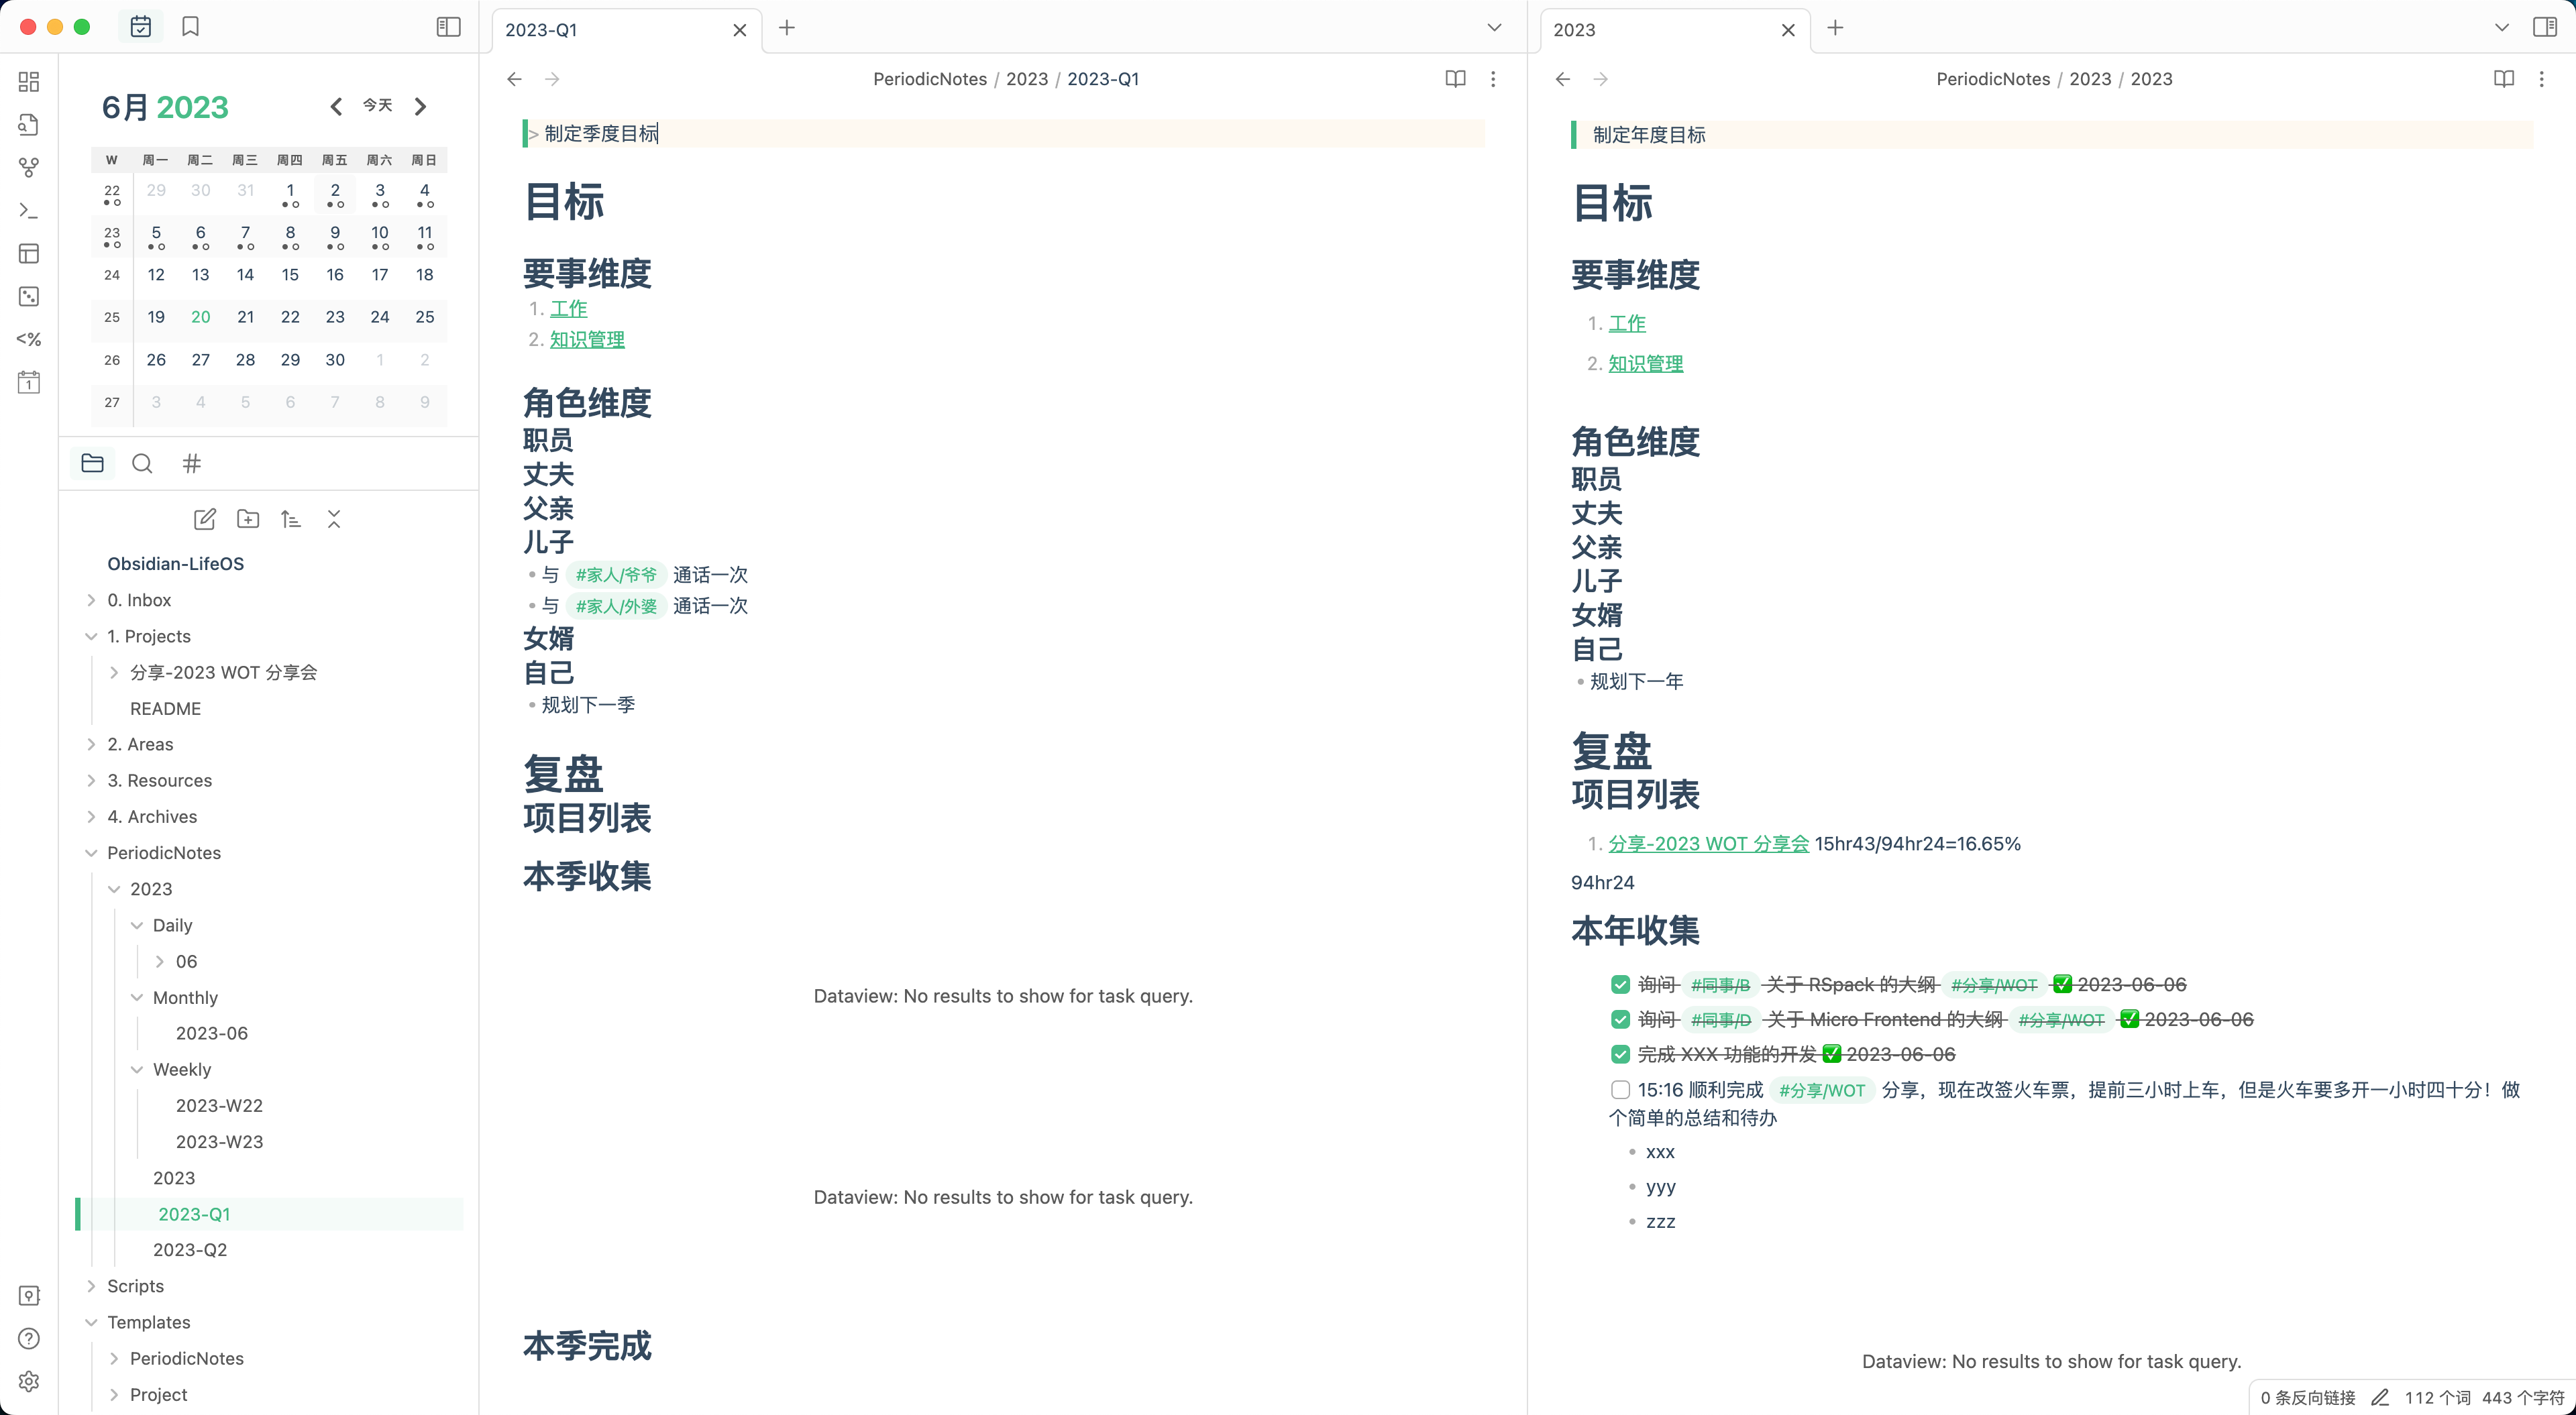This screenshot has height=1415, width=2576.
Task: Click the change sort order icon
Action: click(x=291, y=519)
